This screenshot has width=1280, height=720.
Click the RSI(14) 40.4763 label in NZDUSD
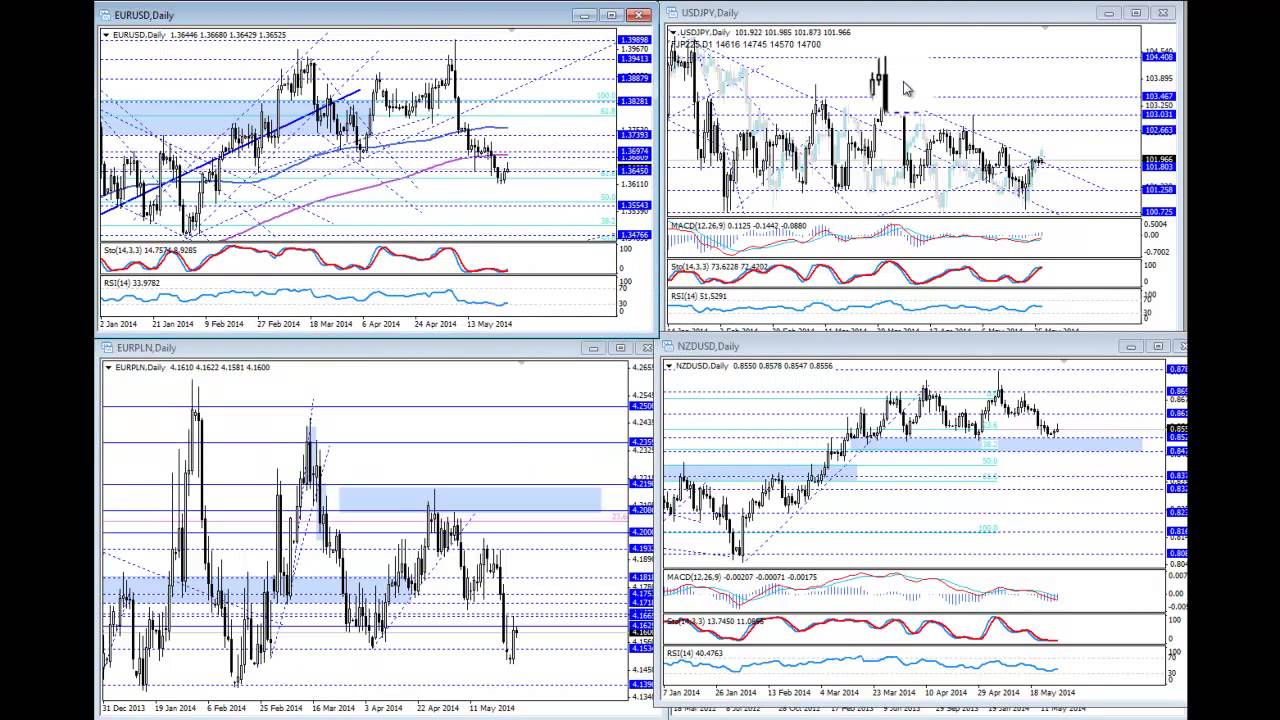[695, 653]
